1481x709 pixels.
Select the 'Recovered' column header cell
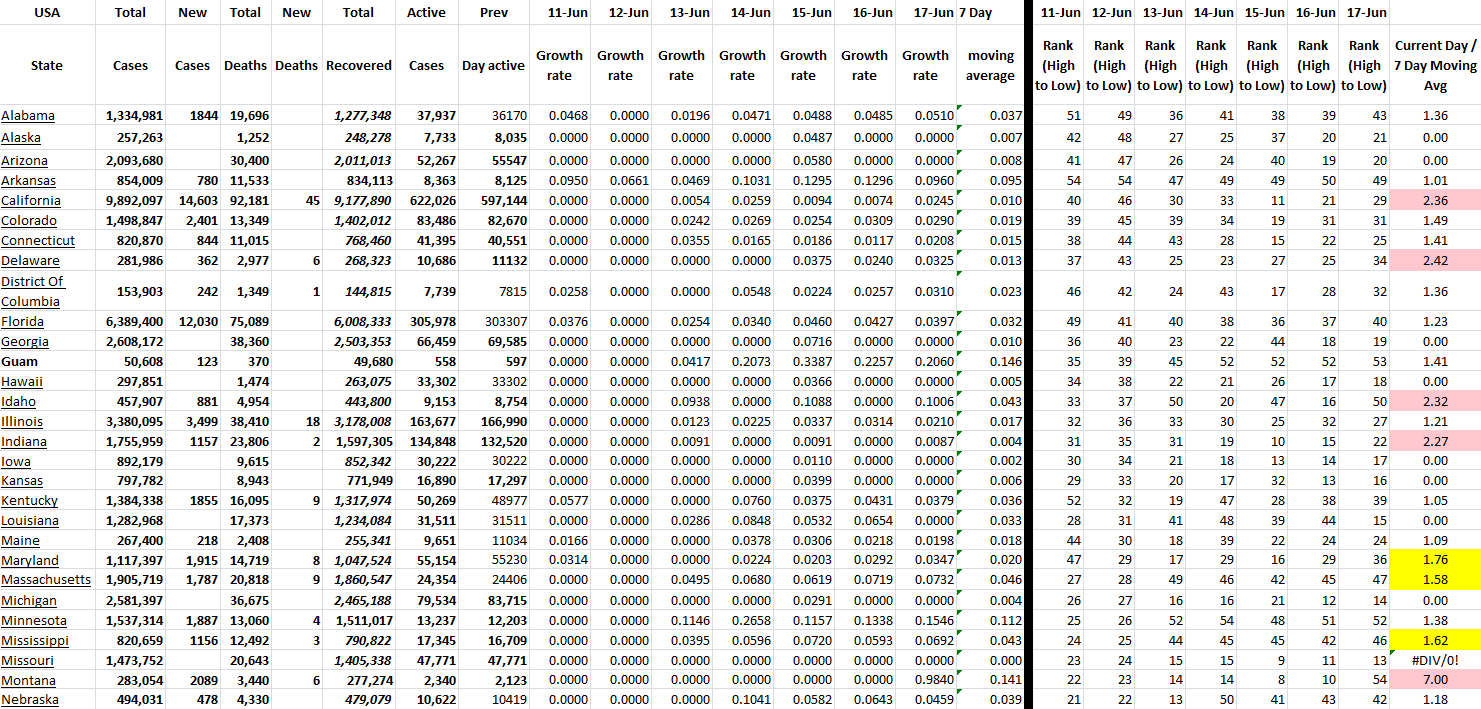[358, 65]
